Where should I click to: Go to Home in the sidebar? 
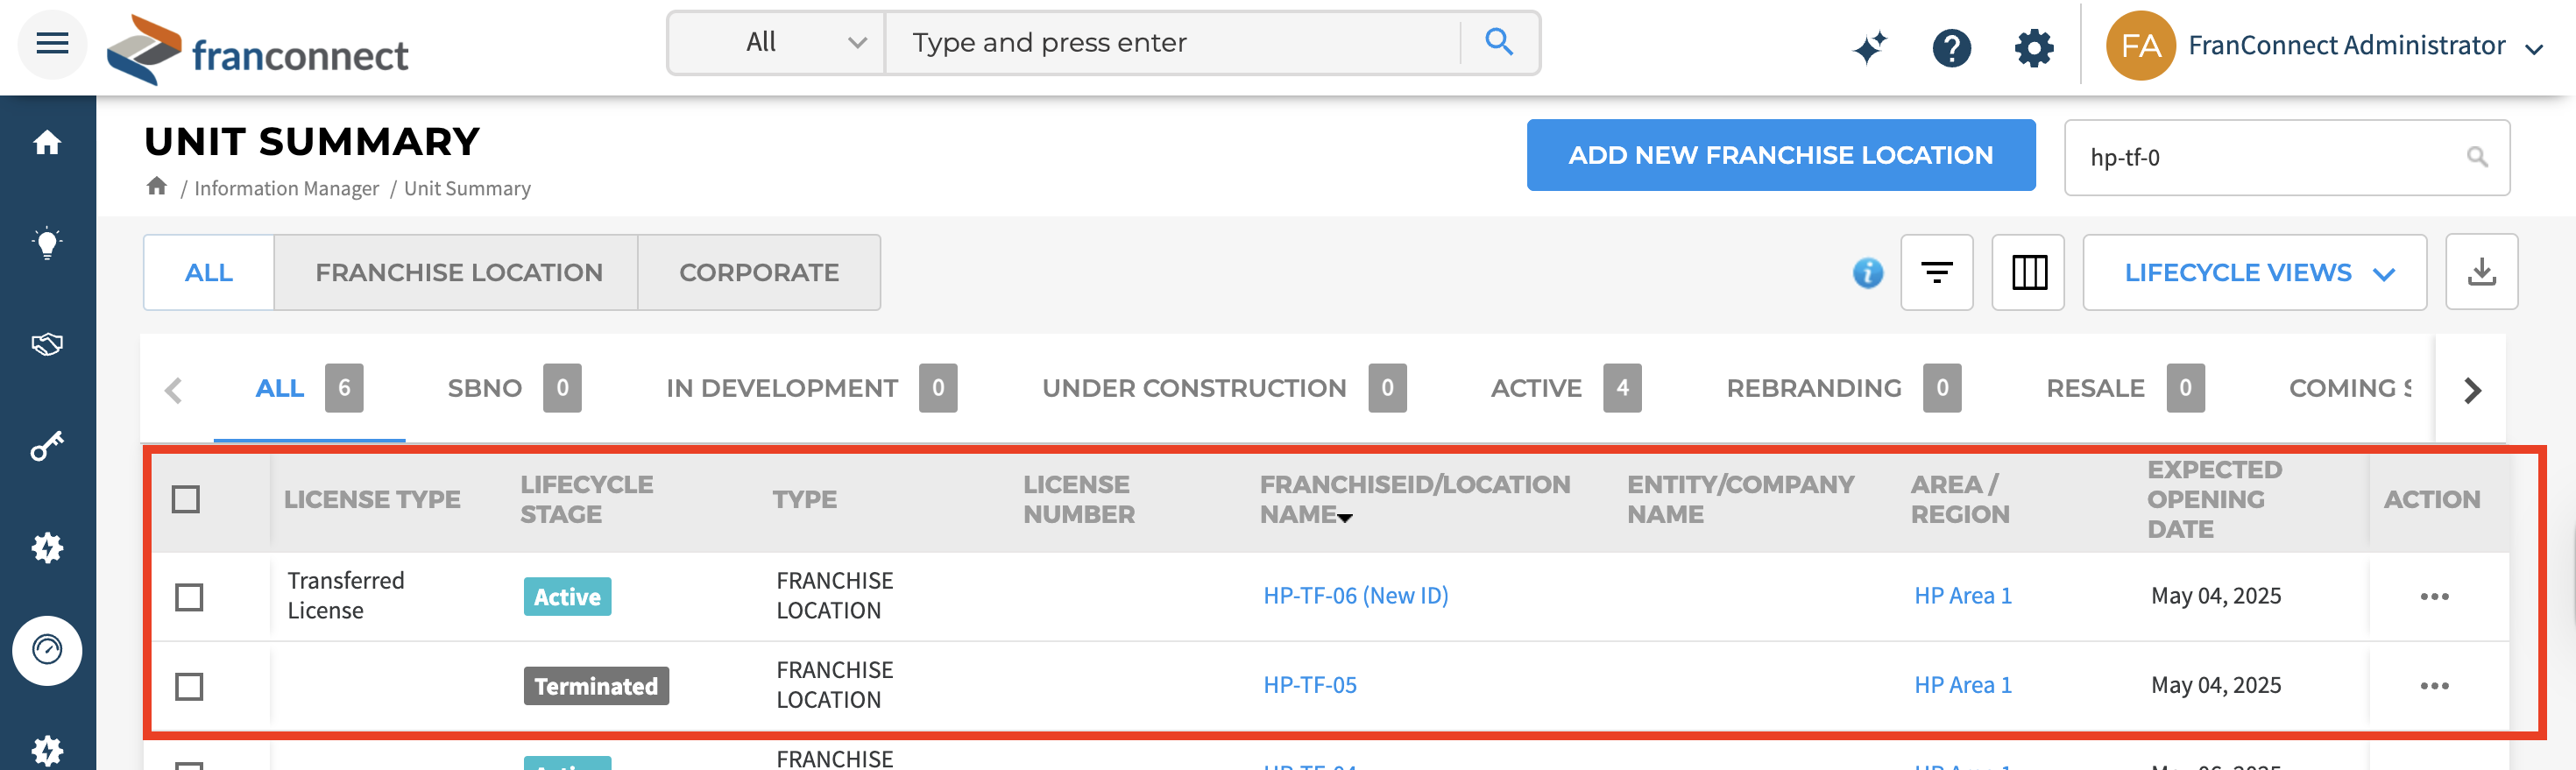pyautogui.click(x=47, y=143)
